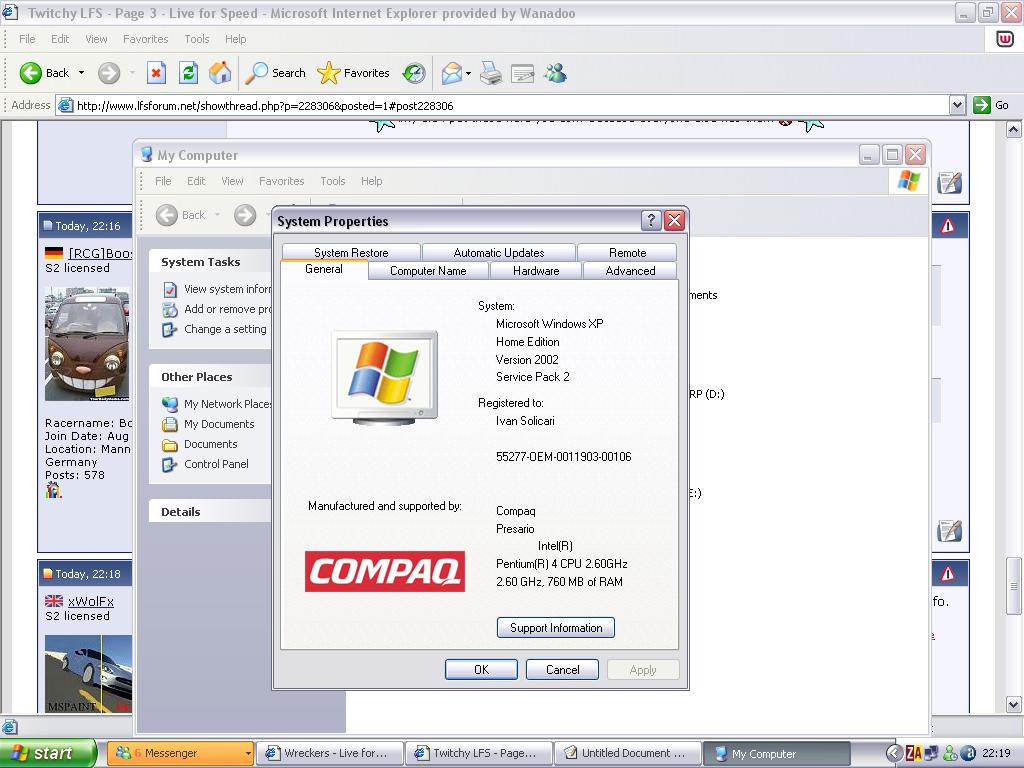
Task: Click the ZoneAlarm tray icon
Action: tap(914, 754)
